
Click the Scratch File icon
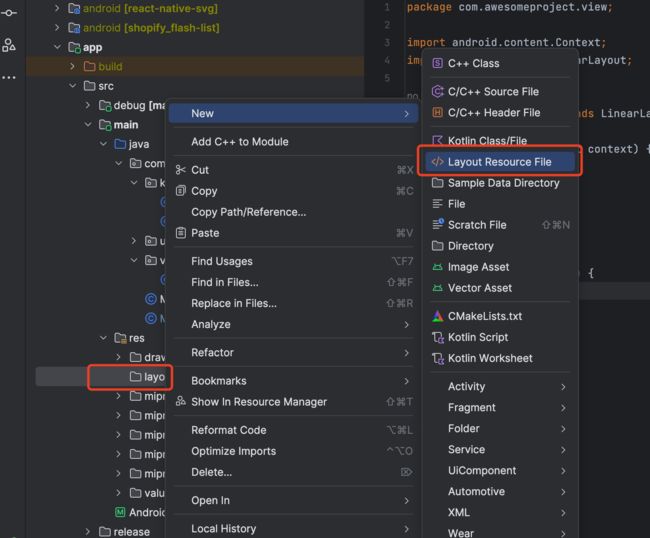pos(438,225)
